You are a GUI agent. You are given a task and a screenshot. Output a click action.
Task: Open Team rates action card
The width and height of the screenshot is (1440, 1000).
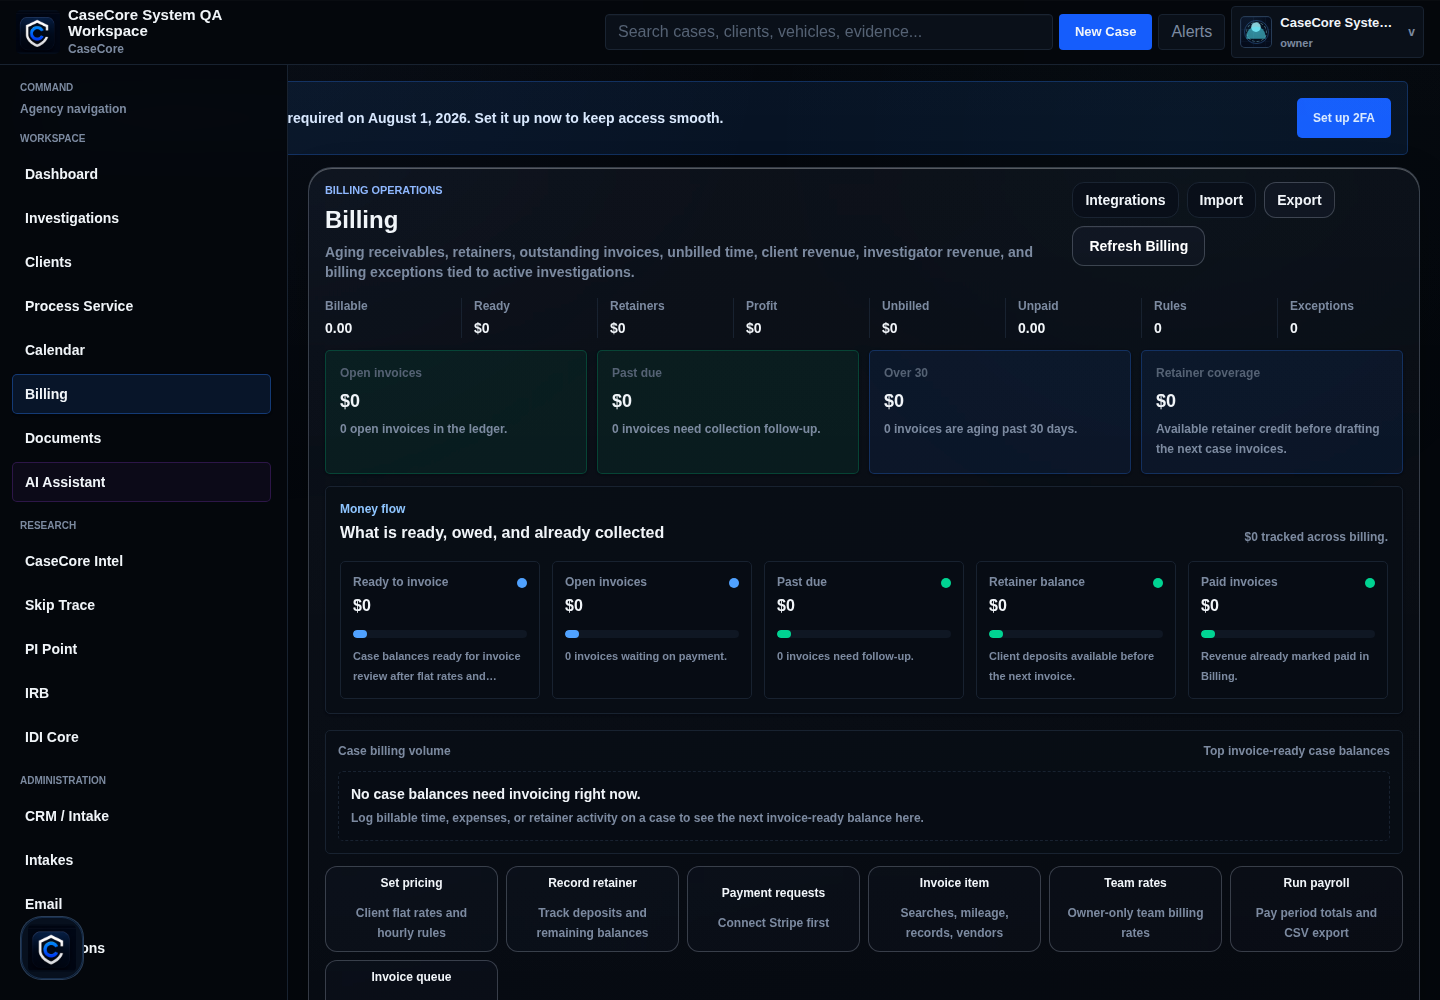point(1135,909)
